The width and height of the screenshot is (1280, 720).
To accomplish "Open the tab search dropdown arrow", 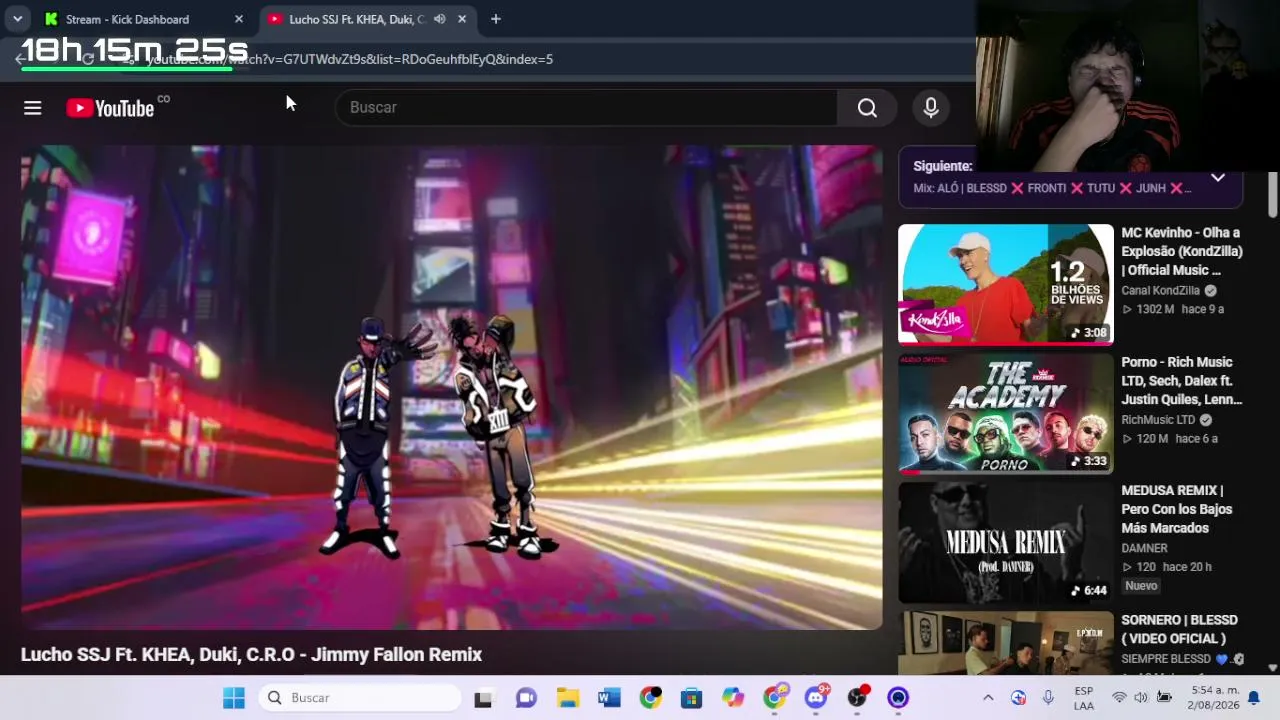I will (x=17, y=19).
